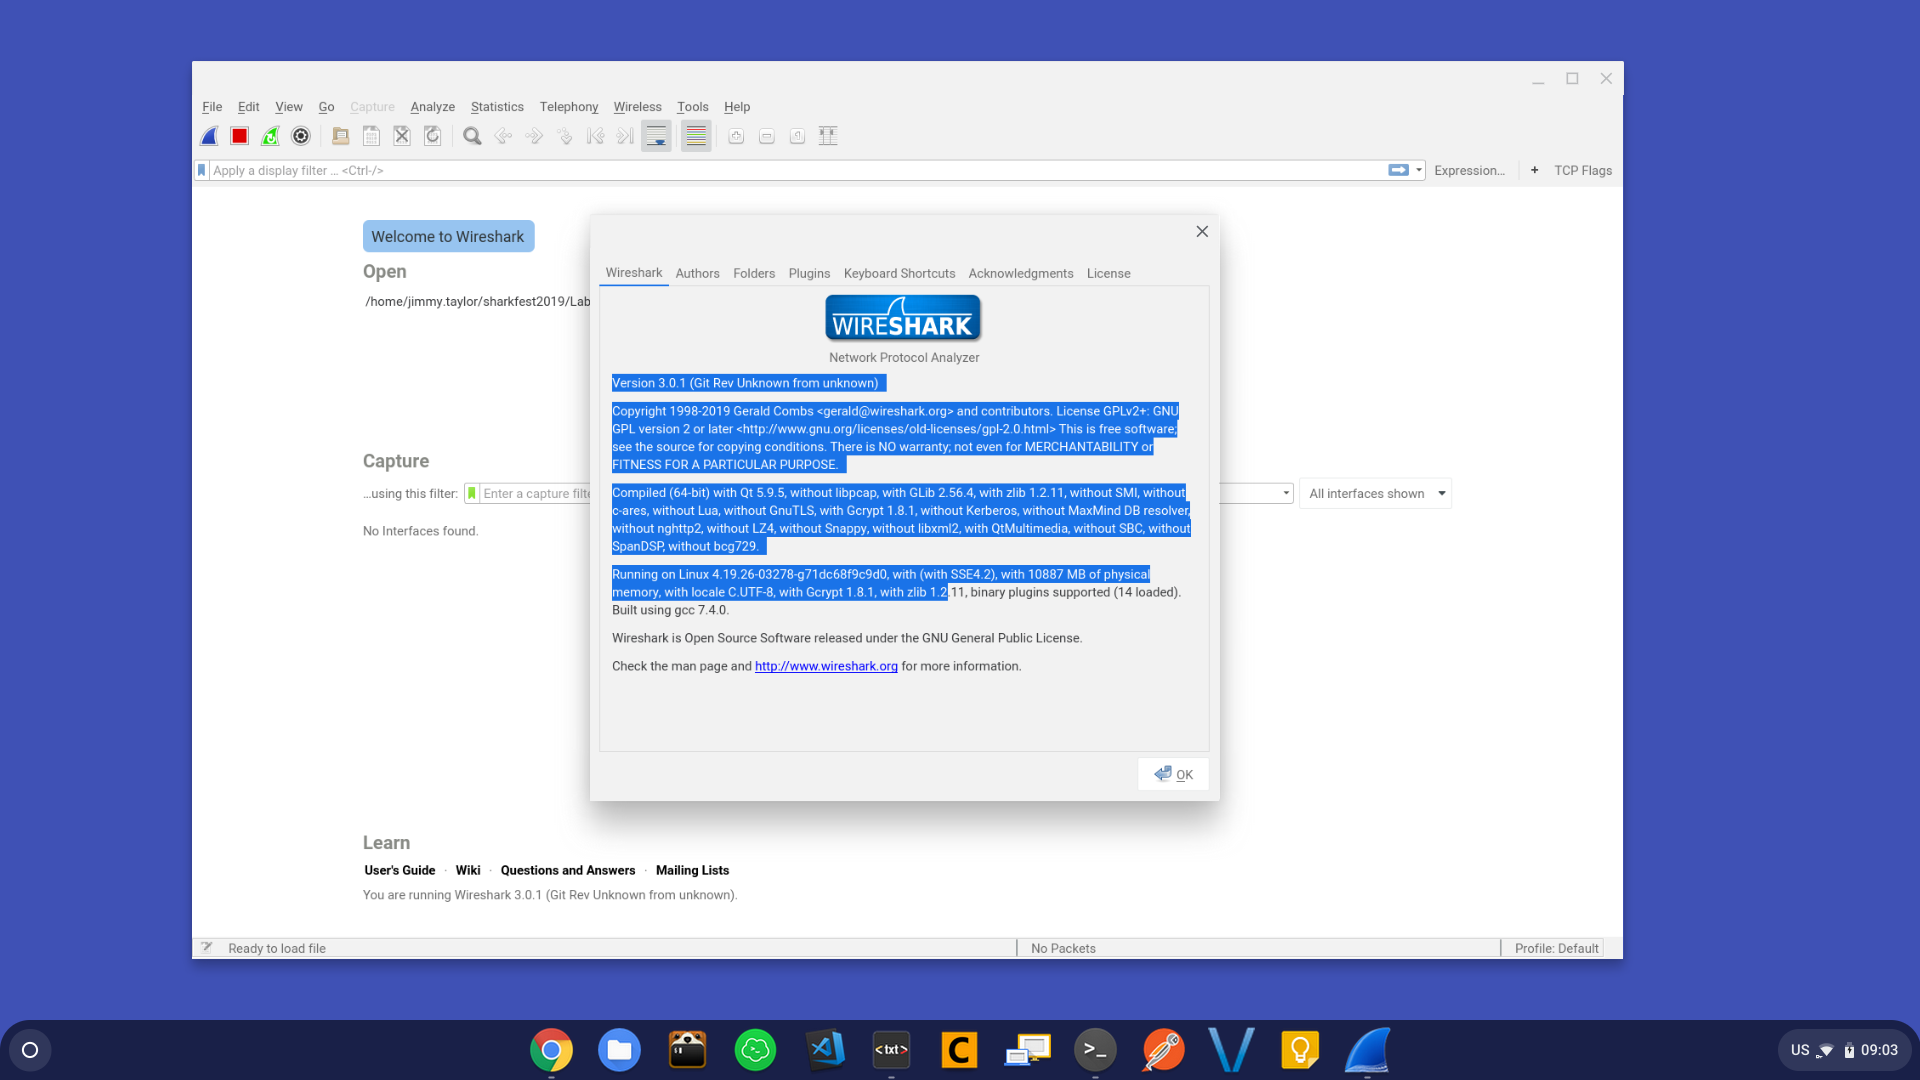This screenshot has height=1080, width=1920.
Task: Click the close capture file icon
Action: click(x=402, y=136)
